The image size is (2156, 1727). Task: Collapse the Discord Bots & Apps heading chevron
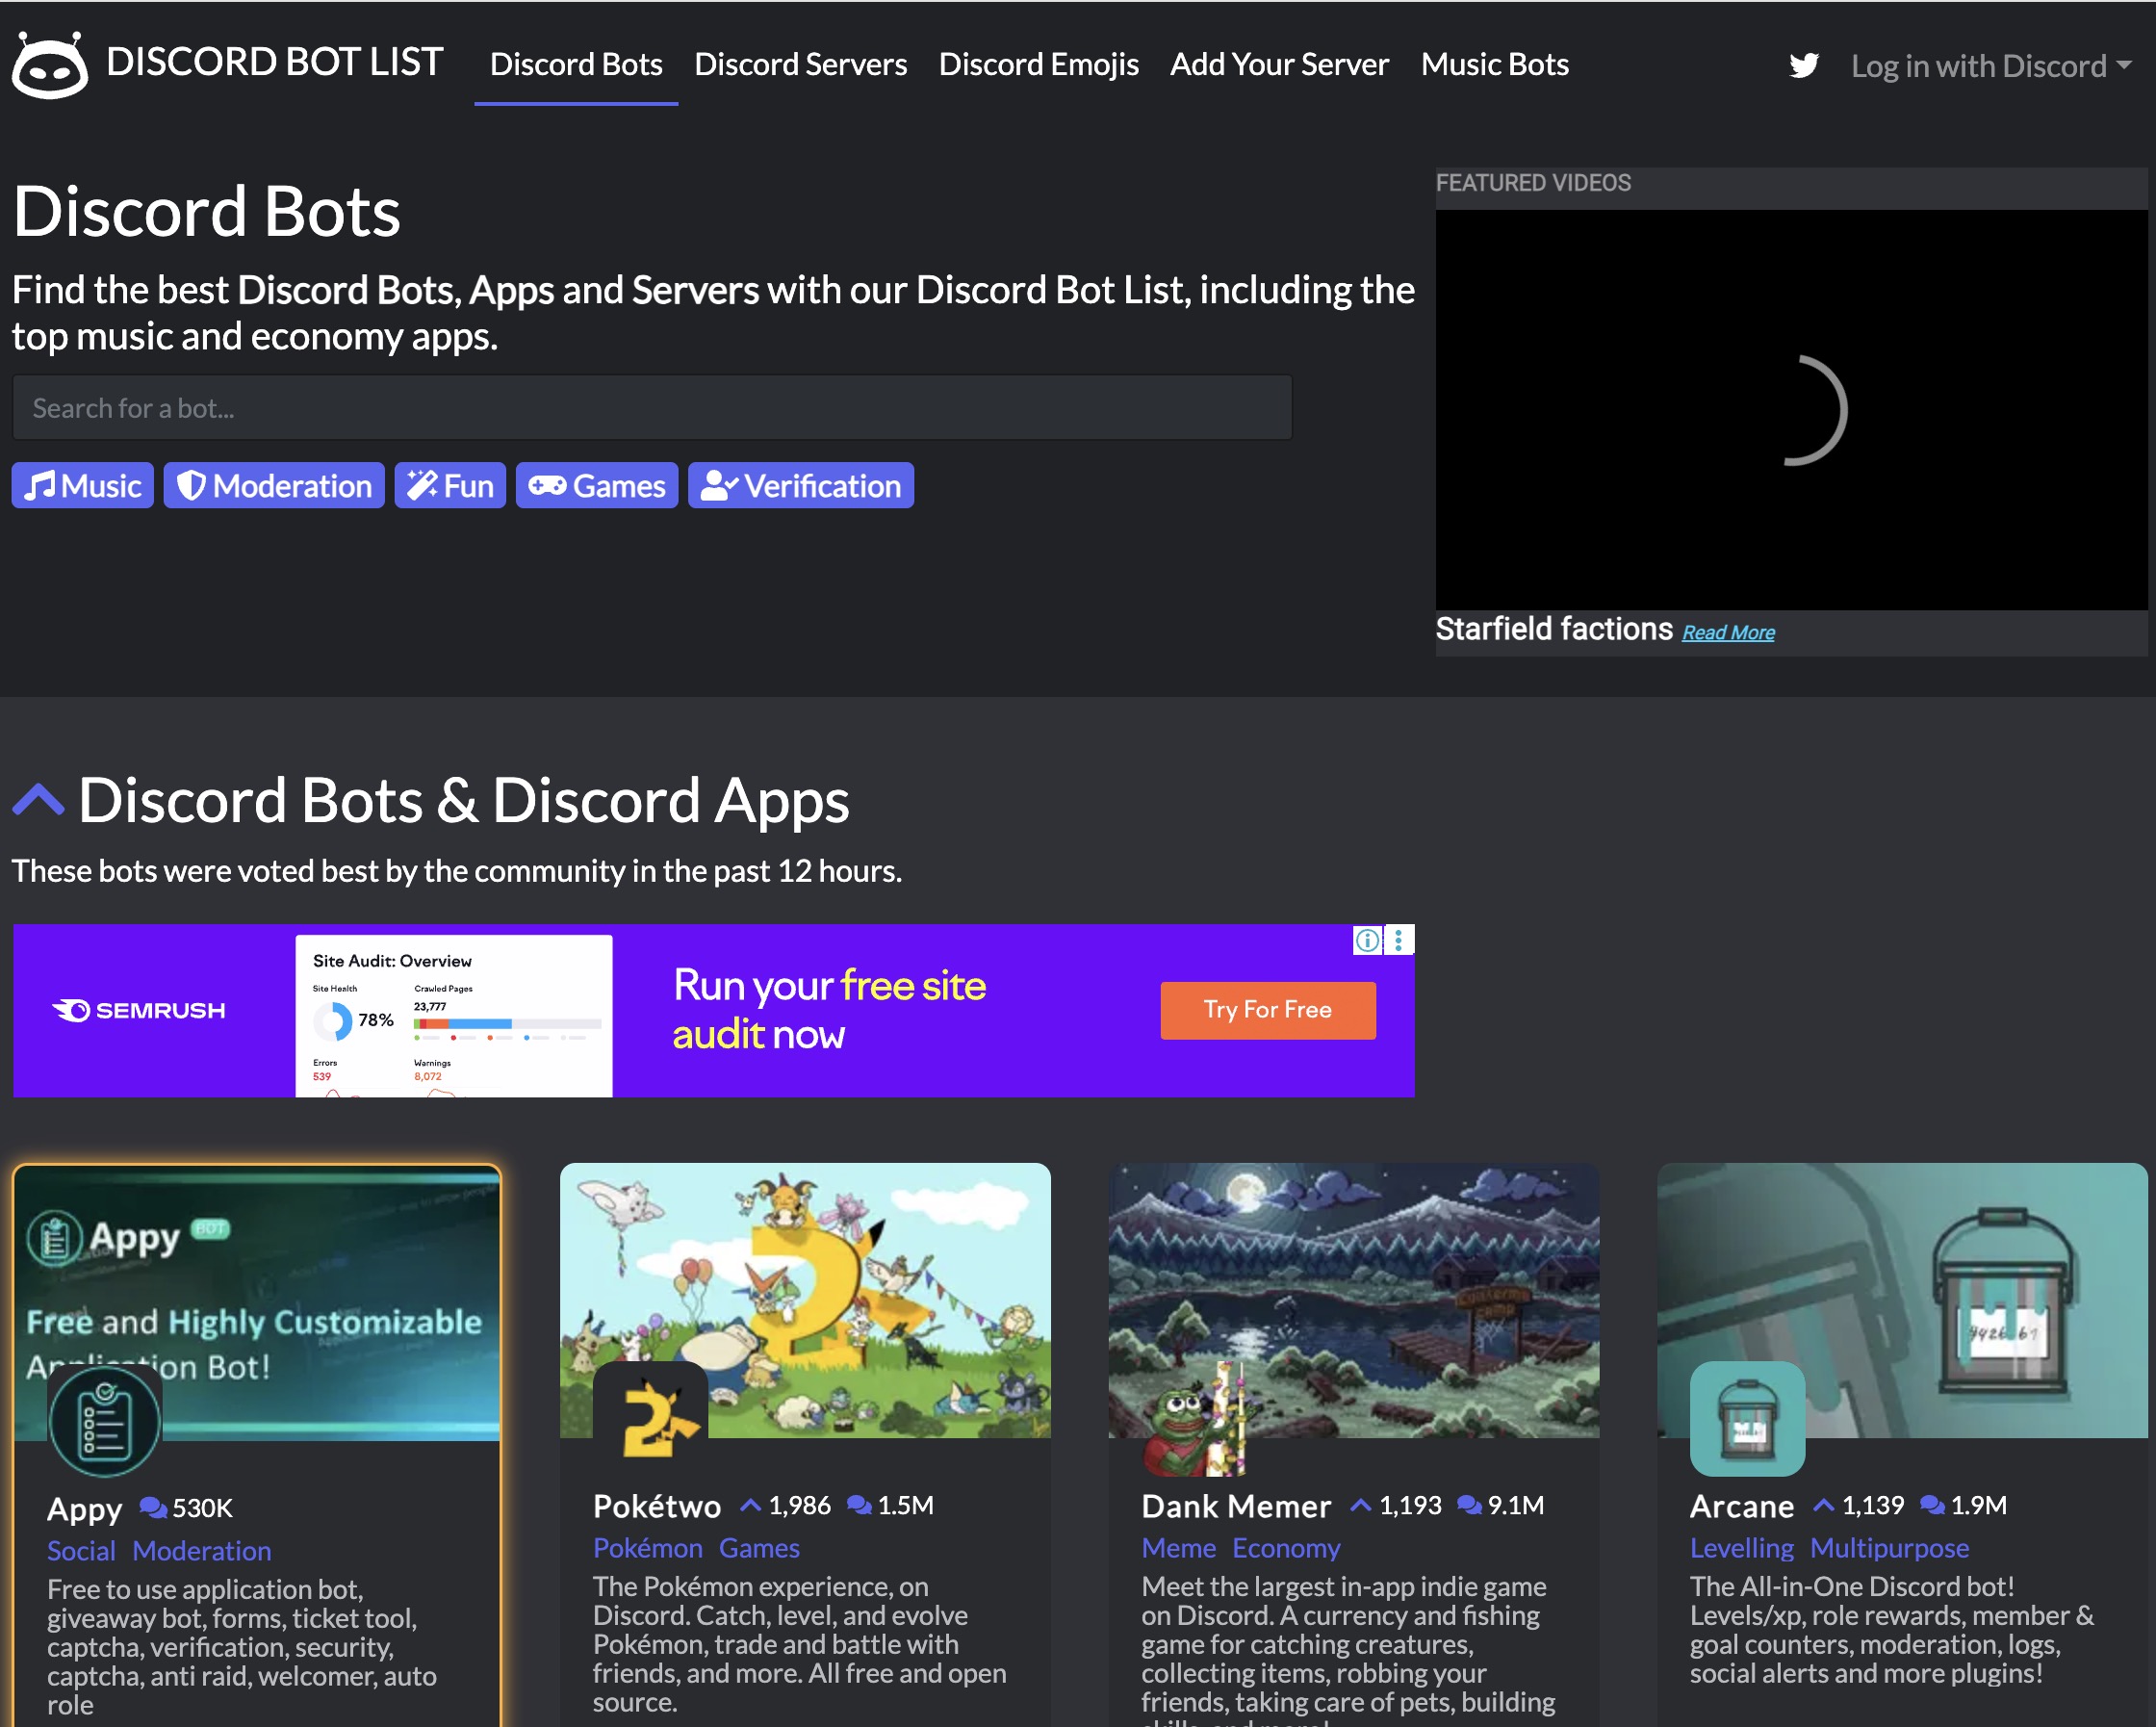coord(38,801)
